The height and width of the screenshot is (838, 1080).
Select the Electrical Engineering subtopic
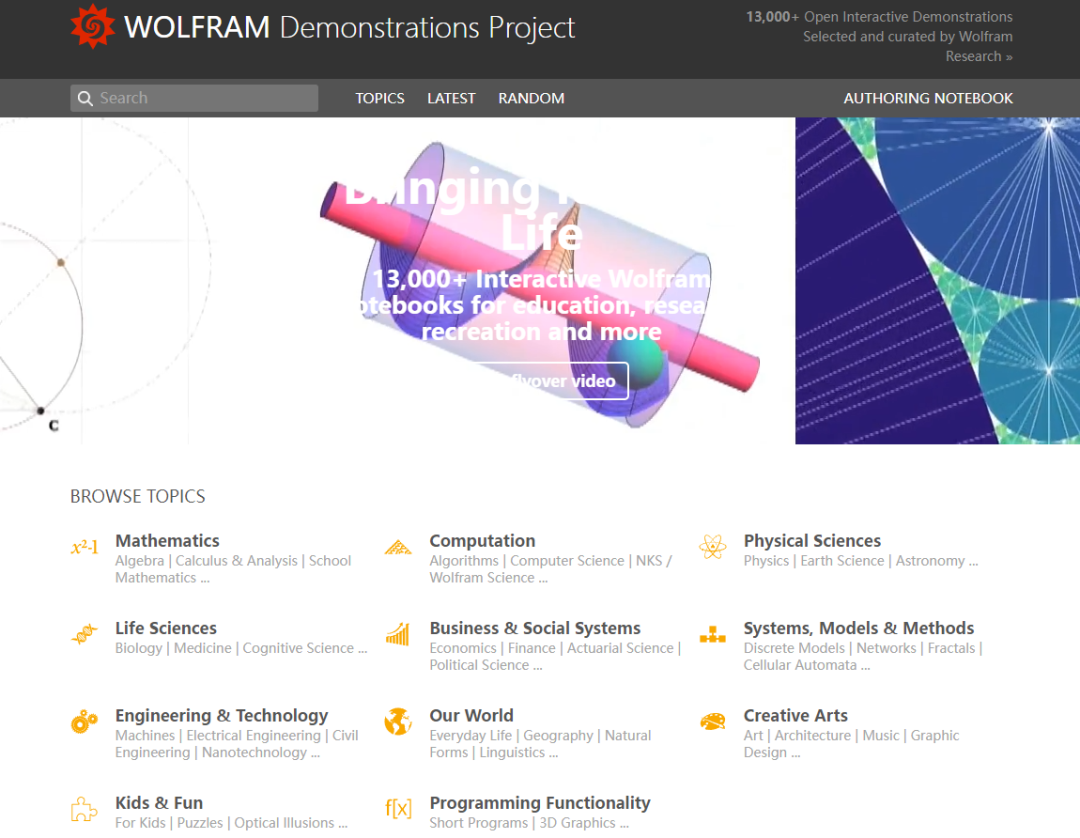253,735
